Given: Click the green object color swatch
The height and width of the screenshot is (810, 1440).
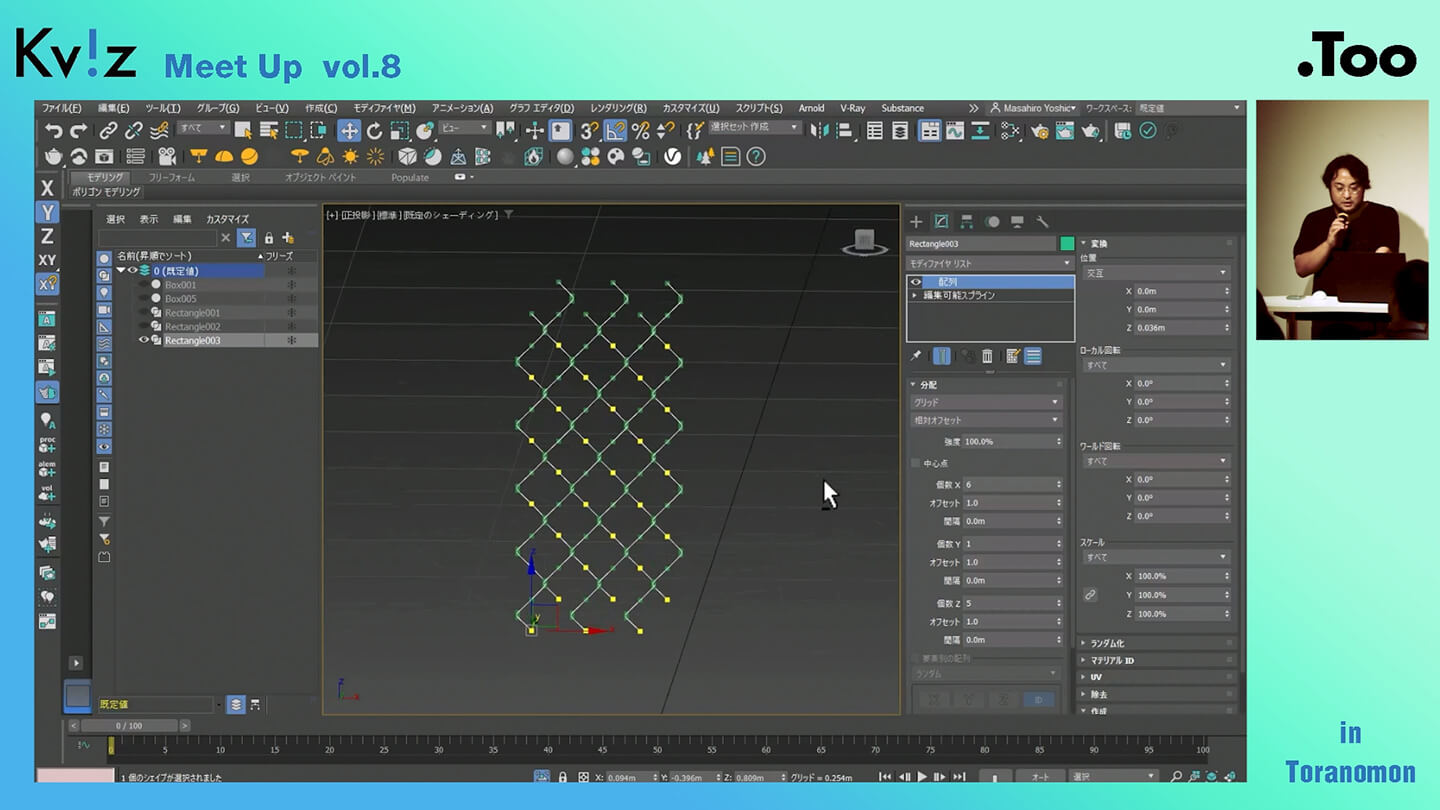Looking at the screenshot, I should point(1066,244).
